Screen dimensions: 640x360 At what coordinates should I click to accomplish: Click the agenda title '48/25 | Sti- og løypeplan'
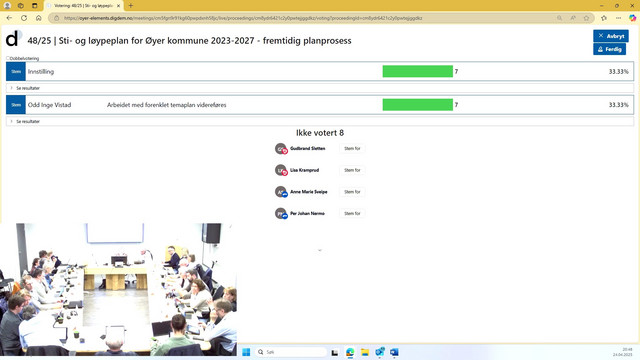pyautogui.click(x=189, y=41)
